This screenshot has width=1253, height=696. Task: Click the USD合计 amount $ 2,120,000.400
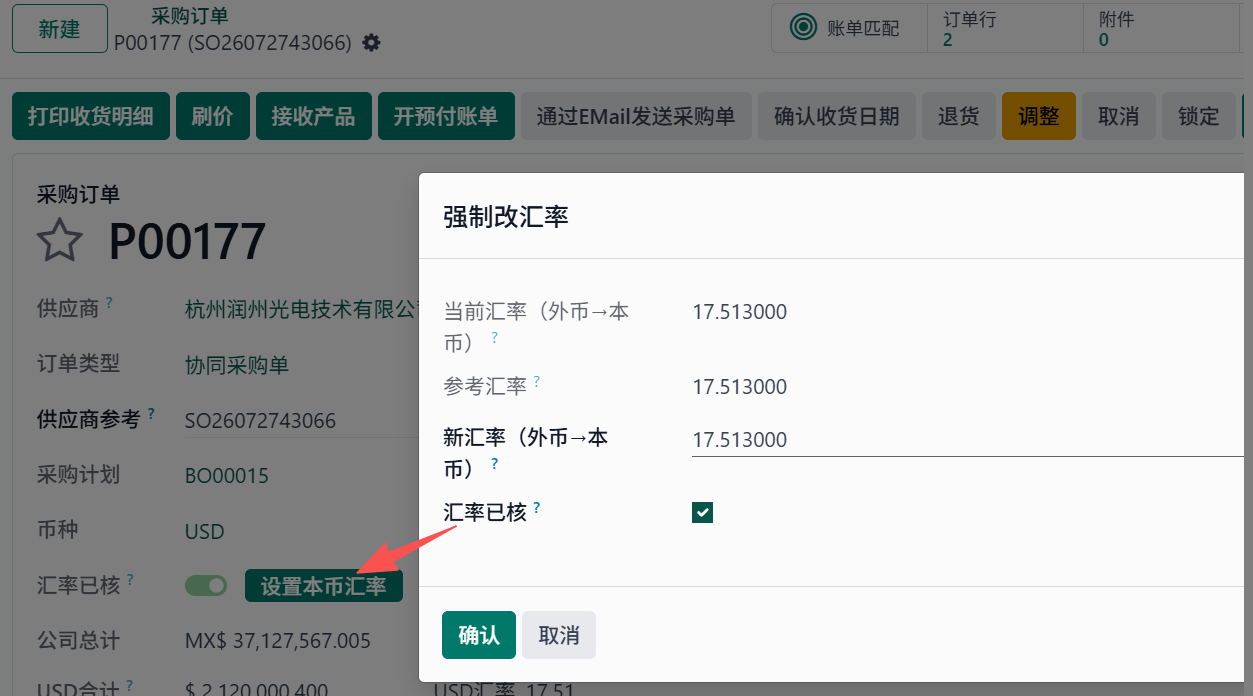click(x=257, y=688)
